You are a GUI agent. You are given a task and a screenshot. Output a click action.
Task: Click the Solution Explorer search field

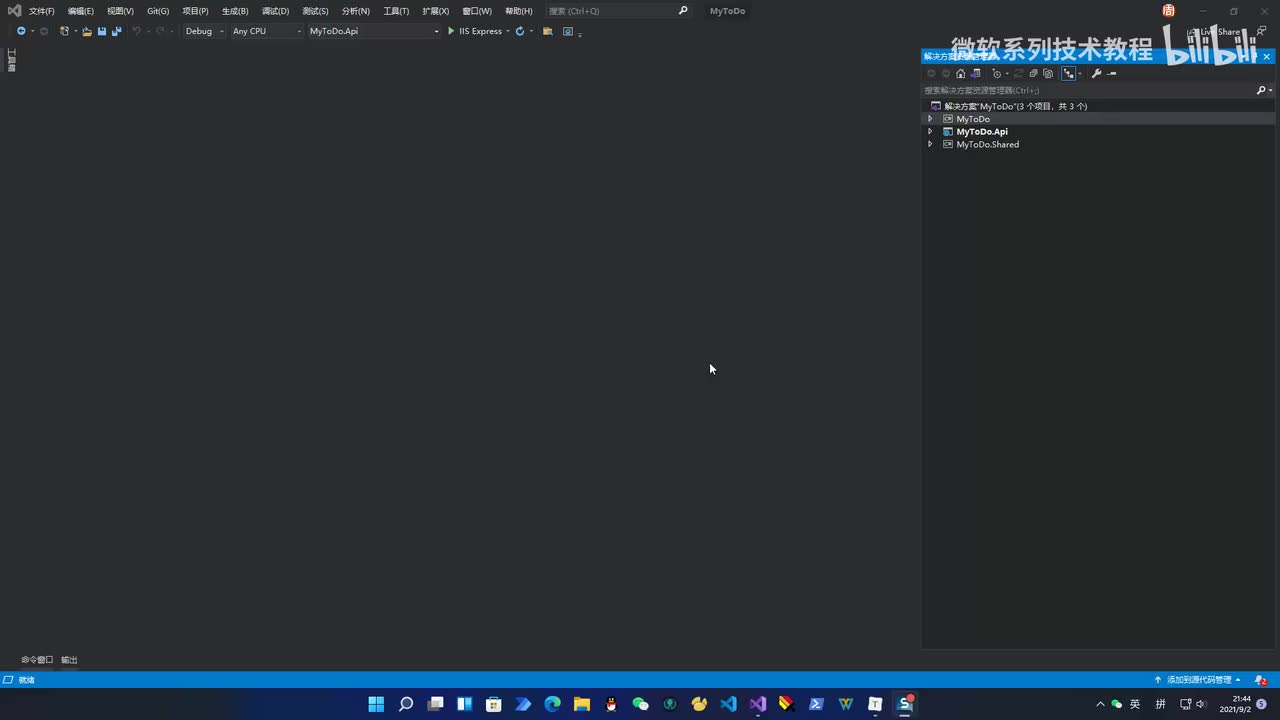tap(1088, 90)
